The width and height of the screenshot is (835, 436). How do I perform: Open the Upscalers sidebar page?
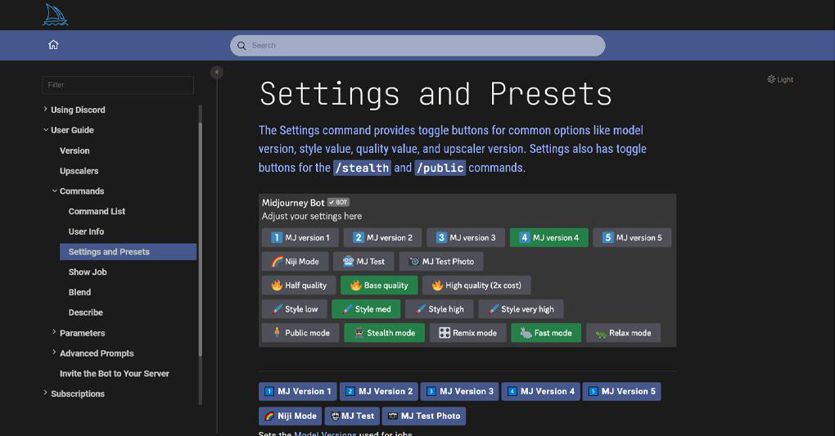79,171
